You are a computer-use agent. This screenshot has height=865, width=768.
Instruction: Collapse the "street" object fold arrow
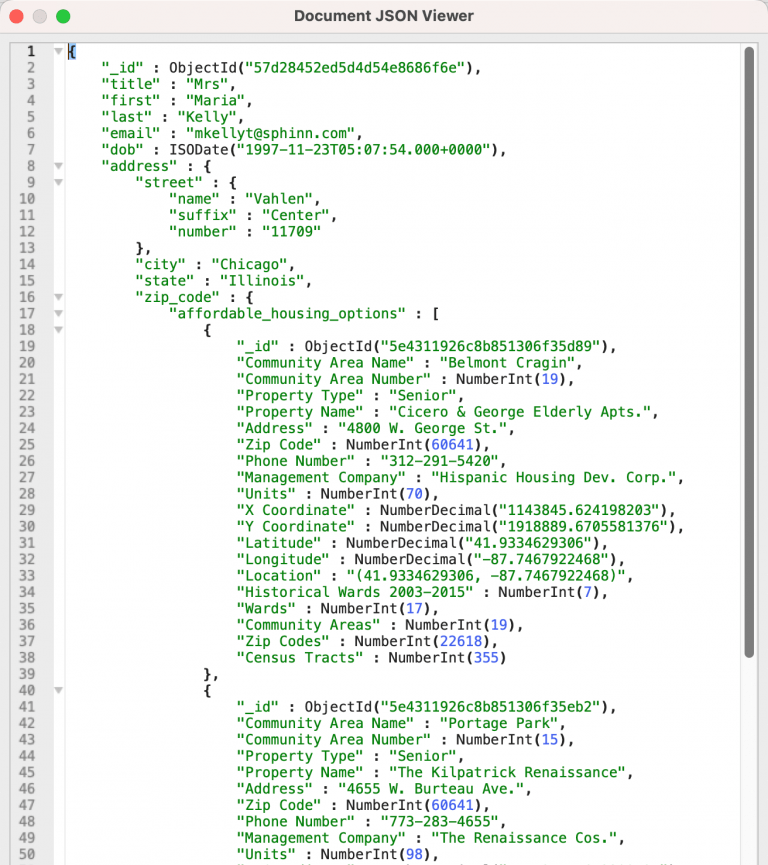(58, 182)
